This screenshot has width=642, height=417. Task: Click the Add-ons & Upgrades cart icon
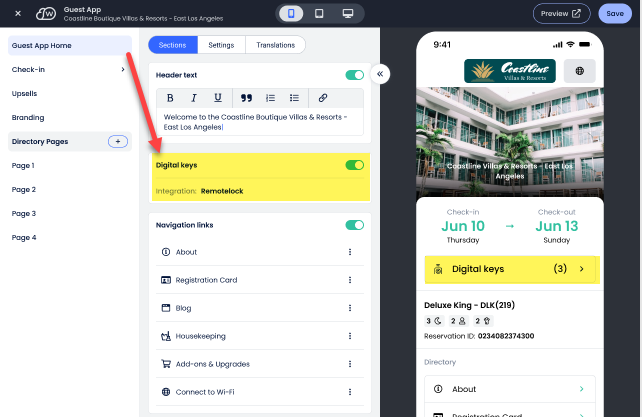(x=166, y=364)
